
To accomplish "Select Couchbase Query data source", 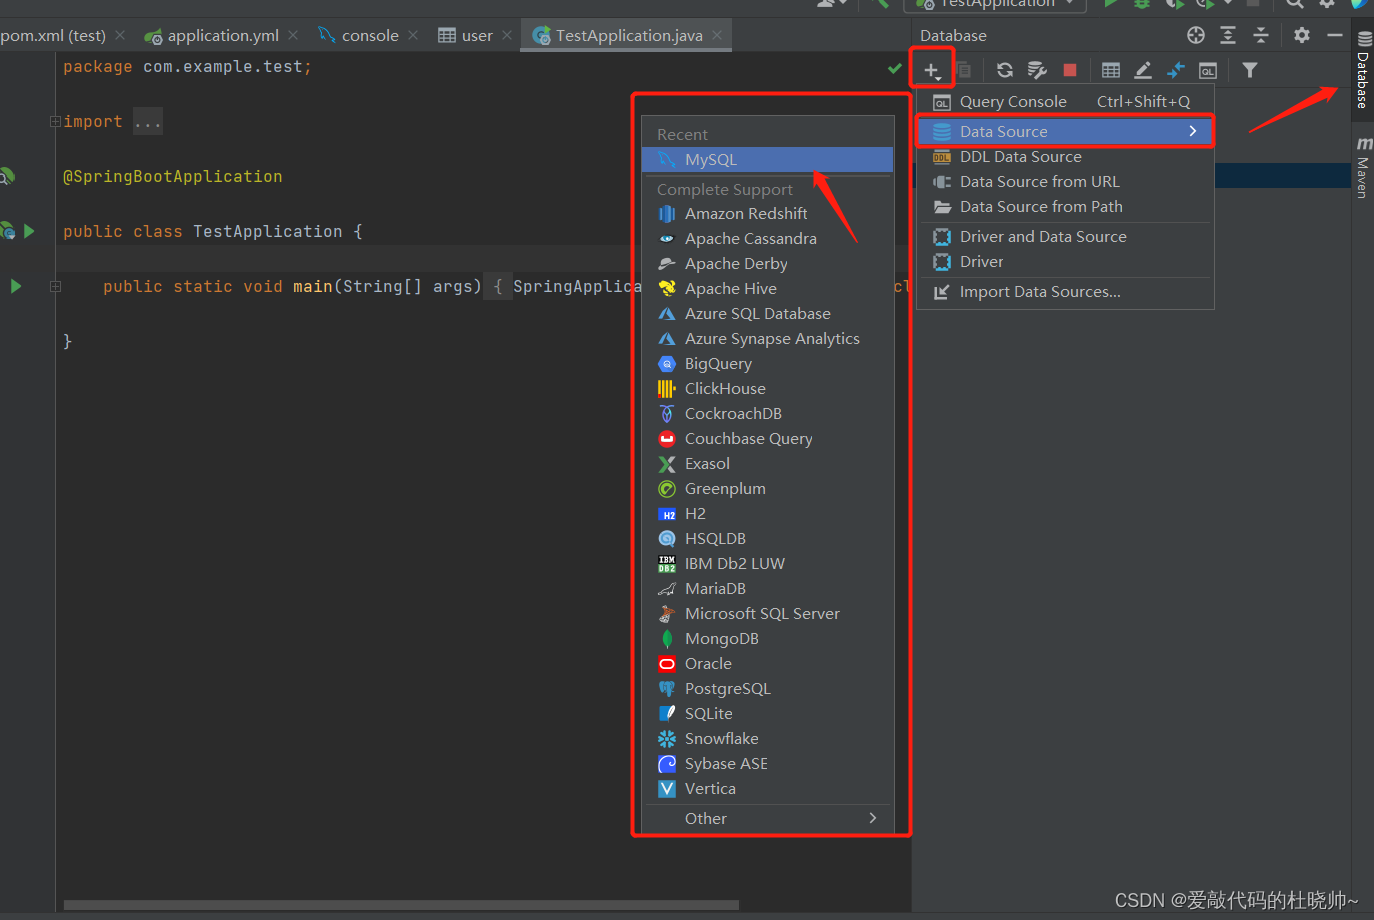I will click(767, 439).
